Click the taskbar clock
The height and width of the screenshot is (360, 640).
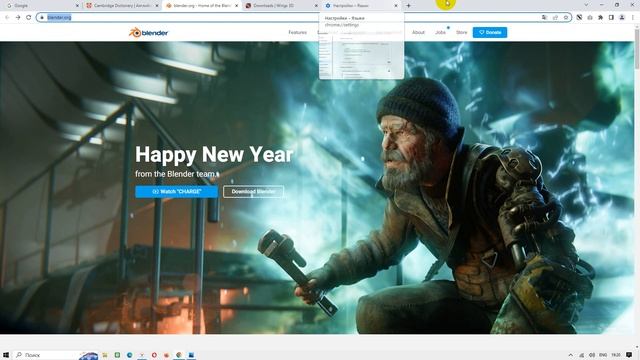(616, 355)
